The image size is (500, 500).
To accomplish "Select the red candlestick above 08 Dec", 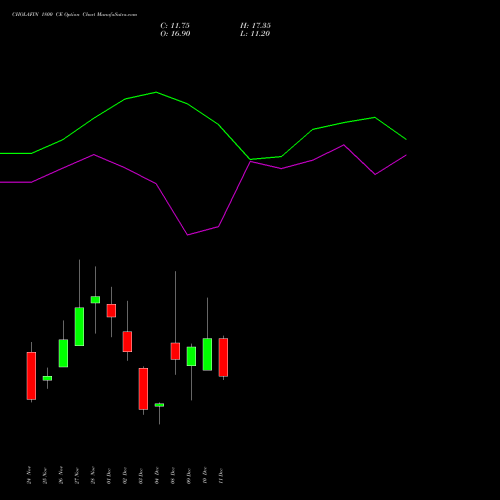I will 175,351.
